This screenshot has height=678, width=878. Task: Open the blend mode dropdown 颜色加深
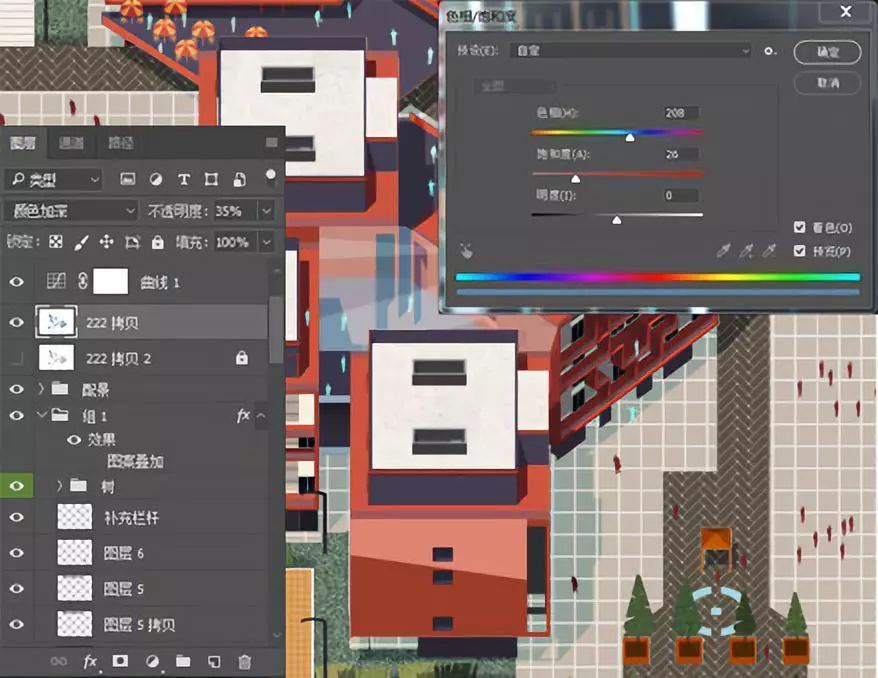[x=71, y=211]
